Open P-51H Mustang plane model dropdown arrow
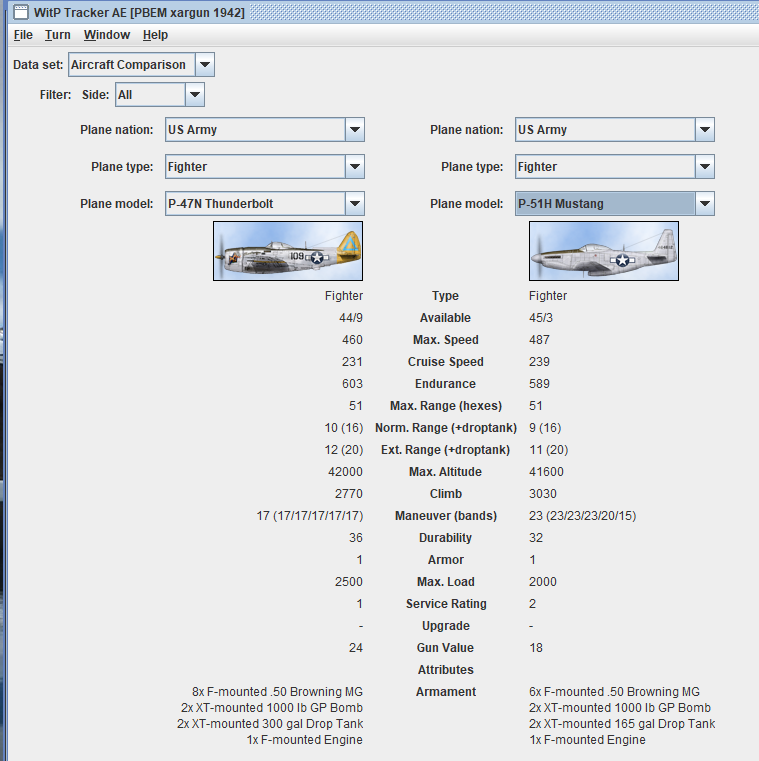Image resolution: width=759 pixels, height=761 pixels. pyautogui.click(x=705, y=203)
